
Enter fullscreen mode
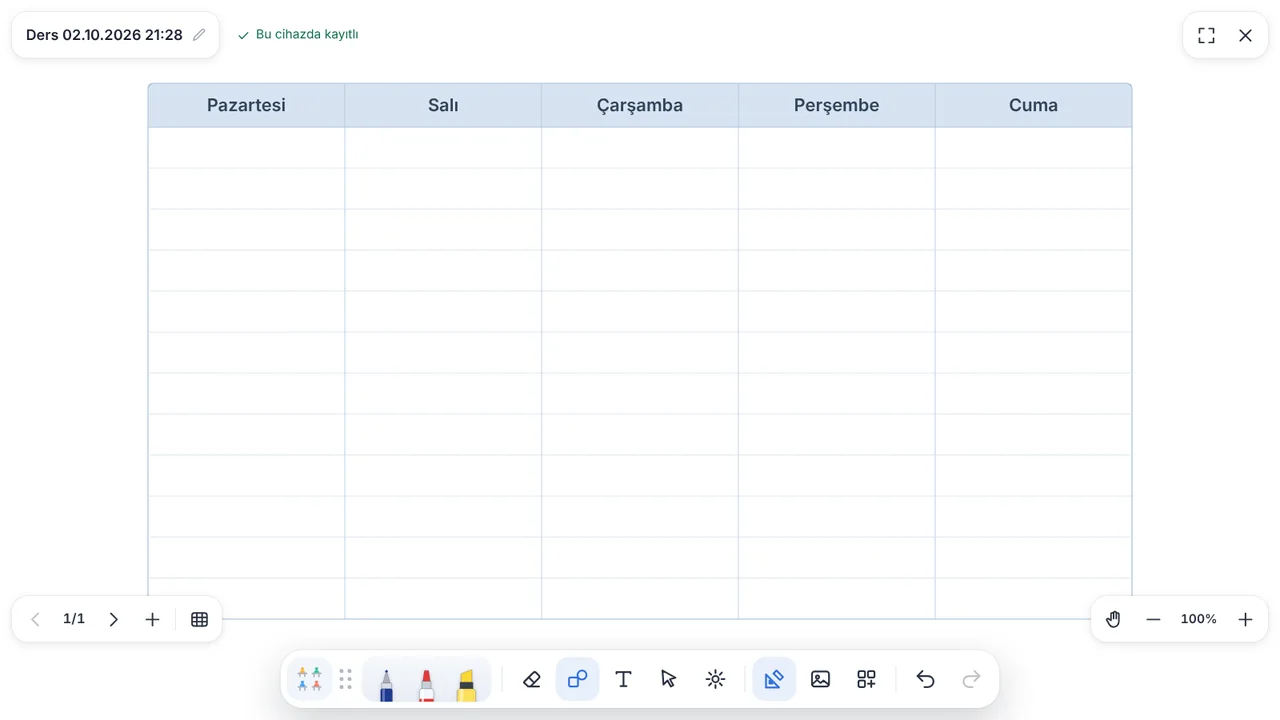1207,35
